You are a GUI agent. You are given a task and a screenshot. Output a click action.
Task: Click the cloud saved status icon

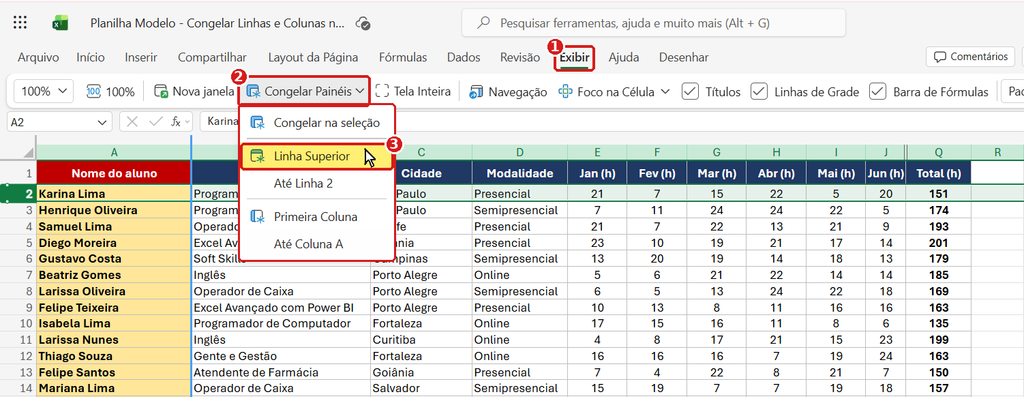[x=363, y=23]
